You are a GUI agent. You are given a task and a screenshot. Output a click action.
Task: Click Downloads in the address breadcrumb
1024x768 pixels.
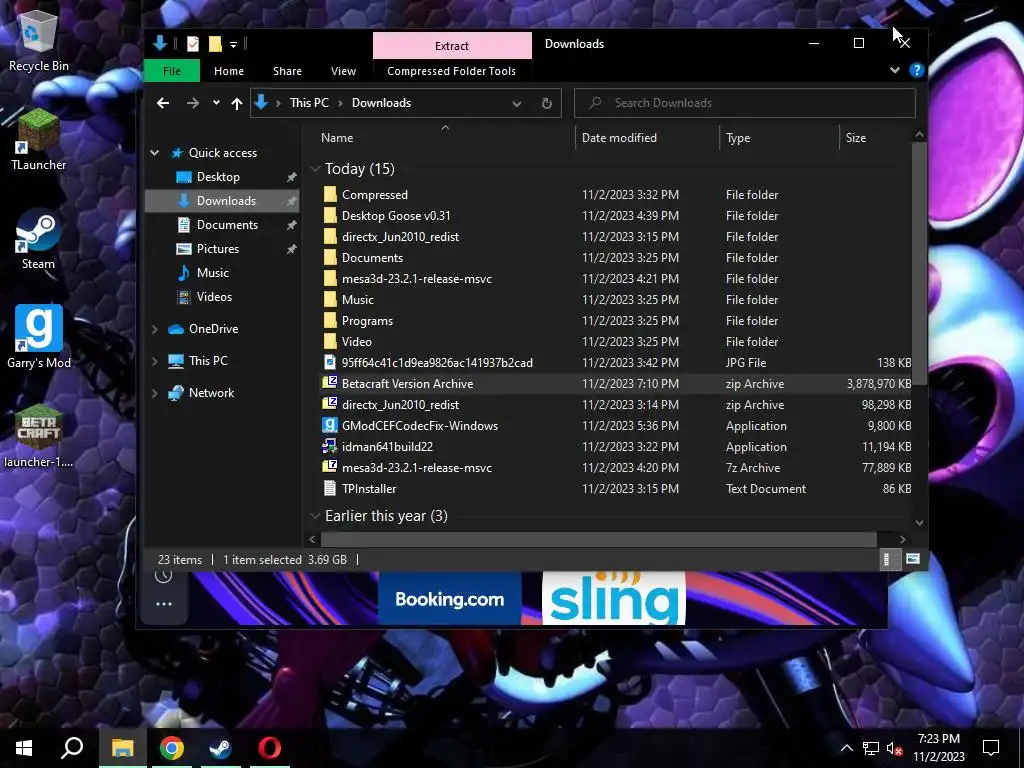point(381,103)
